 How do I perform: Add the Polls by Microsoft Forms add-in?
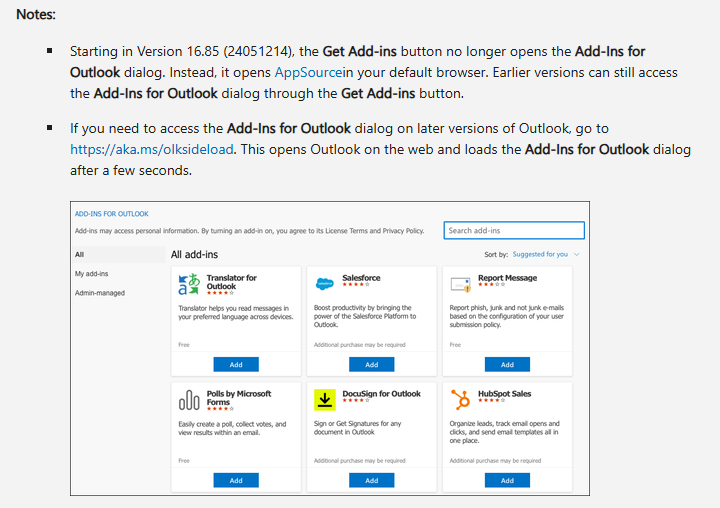(236, 480)
